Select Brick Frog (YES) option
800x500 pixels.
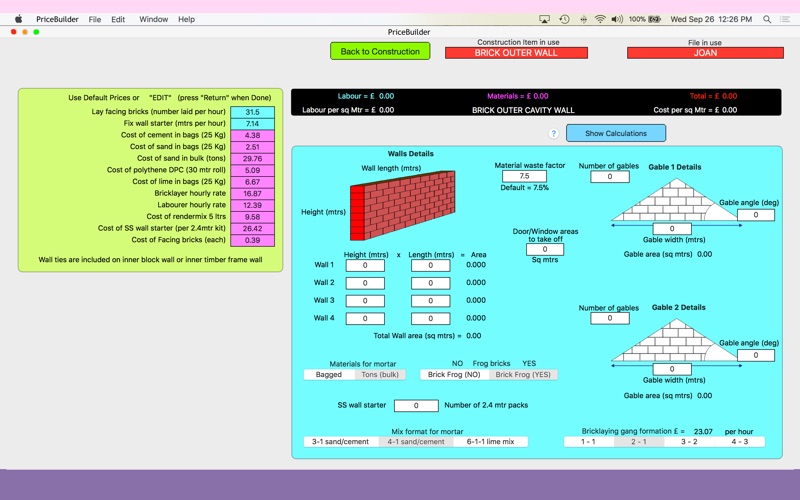point(523,374)
